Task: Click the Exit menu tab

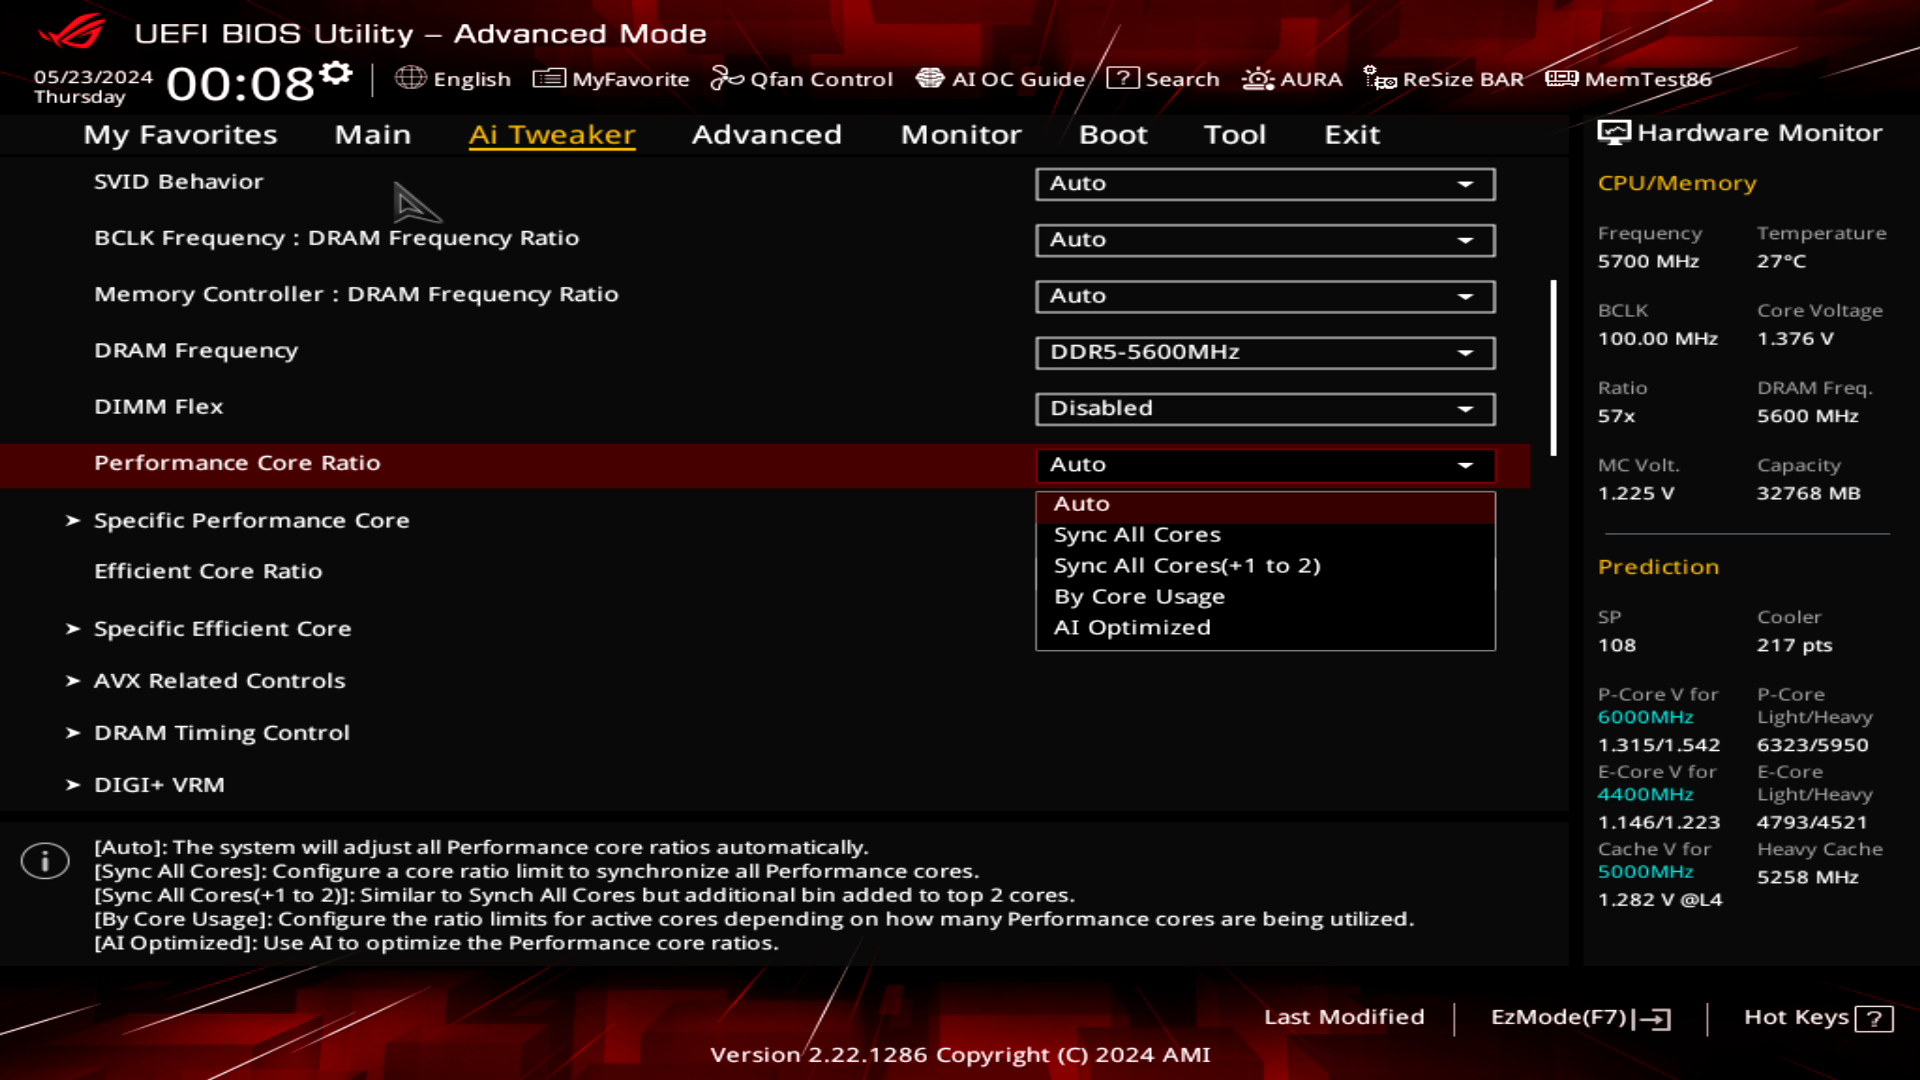Action: pos(1352,133)
